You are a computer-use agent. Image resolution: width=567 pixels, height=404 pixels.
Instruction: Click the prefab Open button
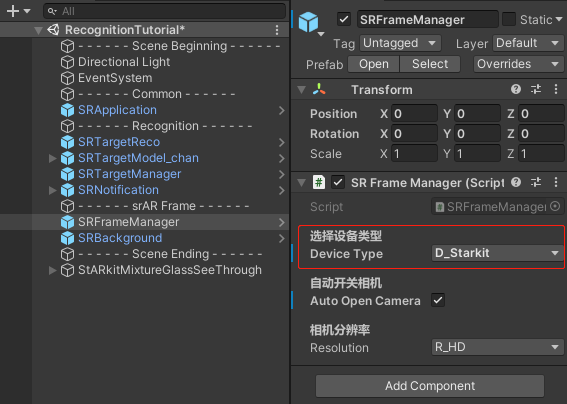pyautogui.click(x=374, y=64)
